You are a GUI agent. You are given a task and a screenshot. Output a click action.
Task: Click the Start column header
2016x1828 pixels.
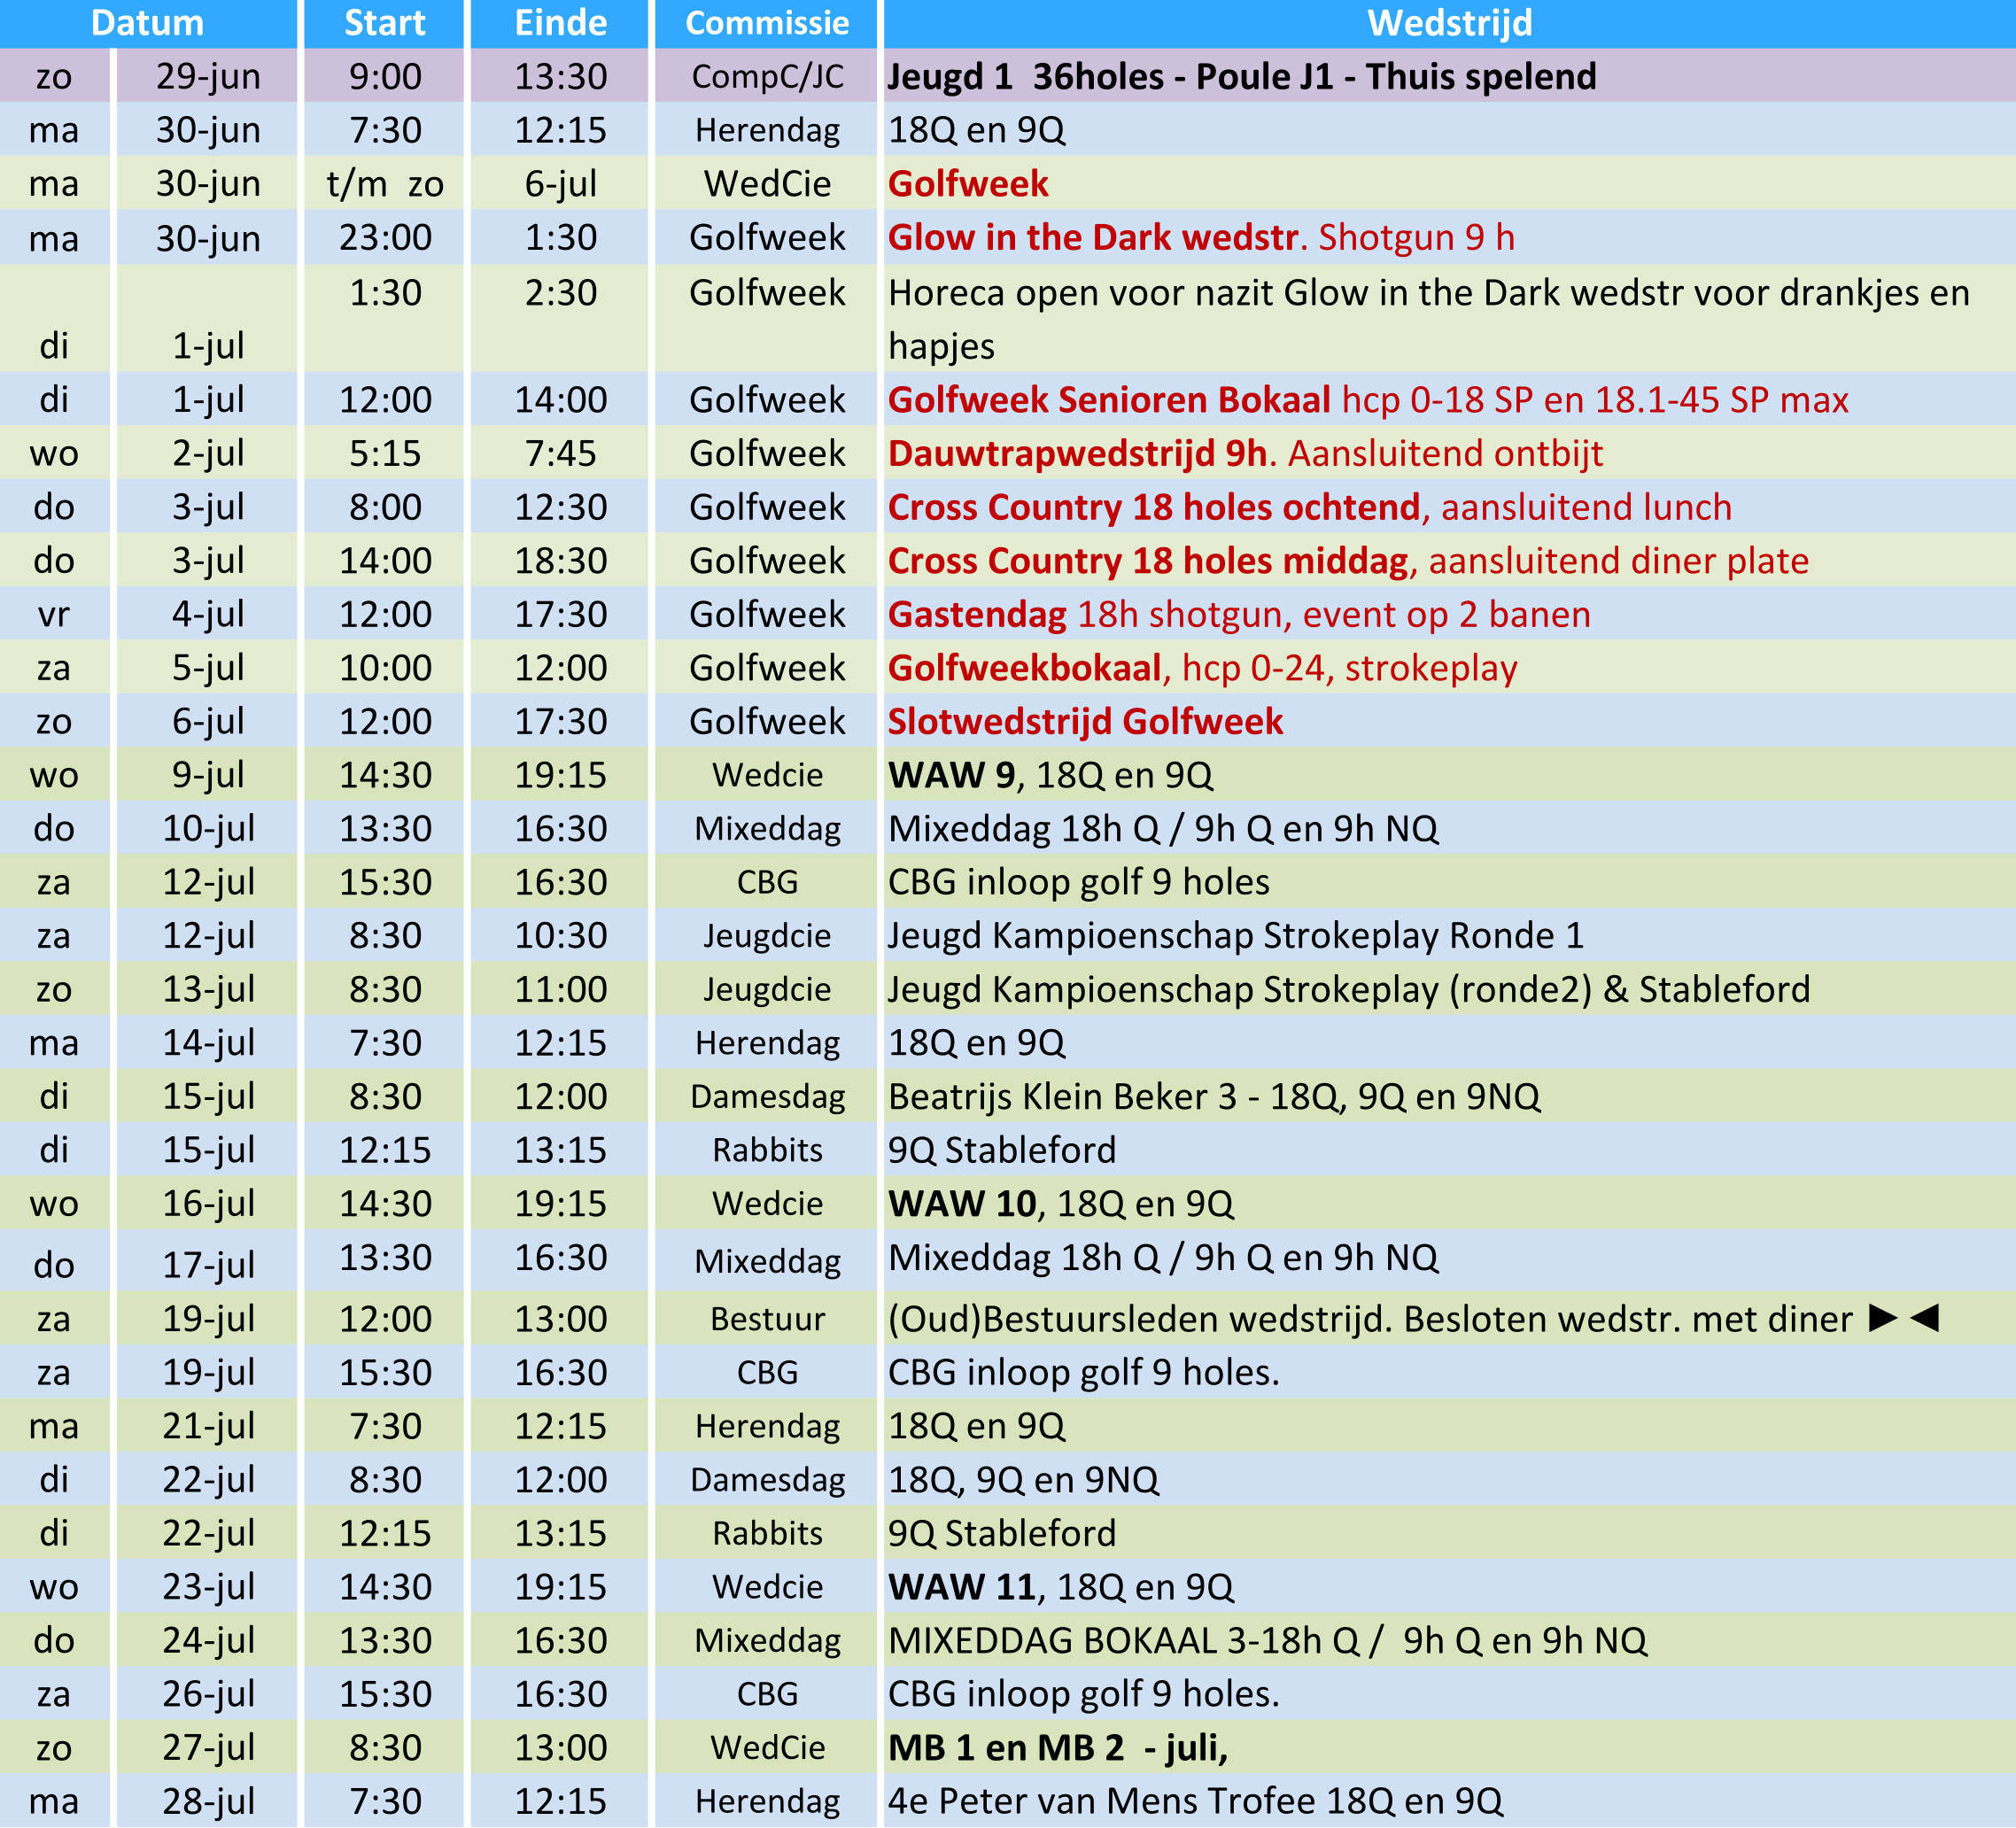click(384, 22)
